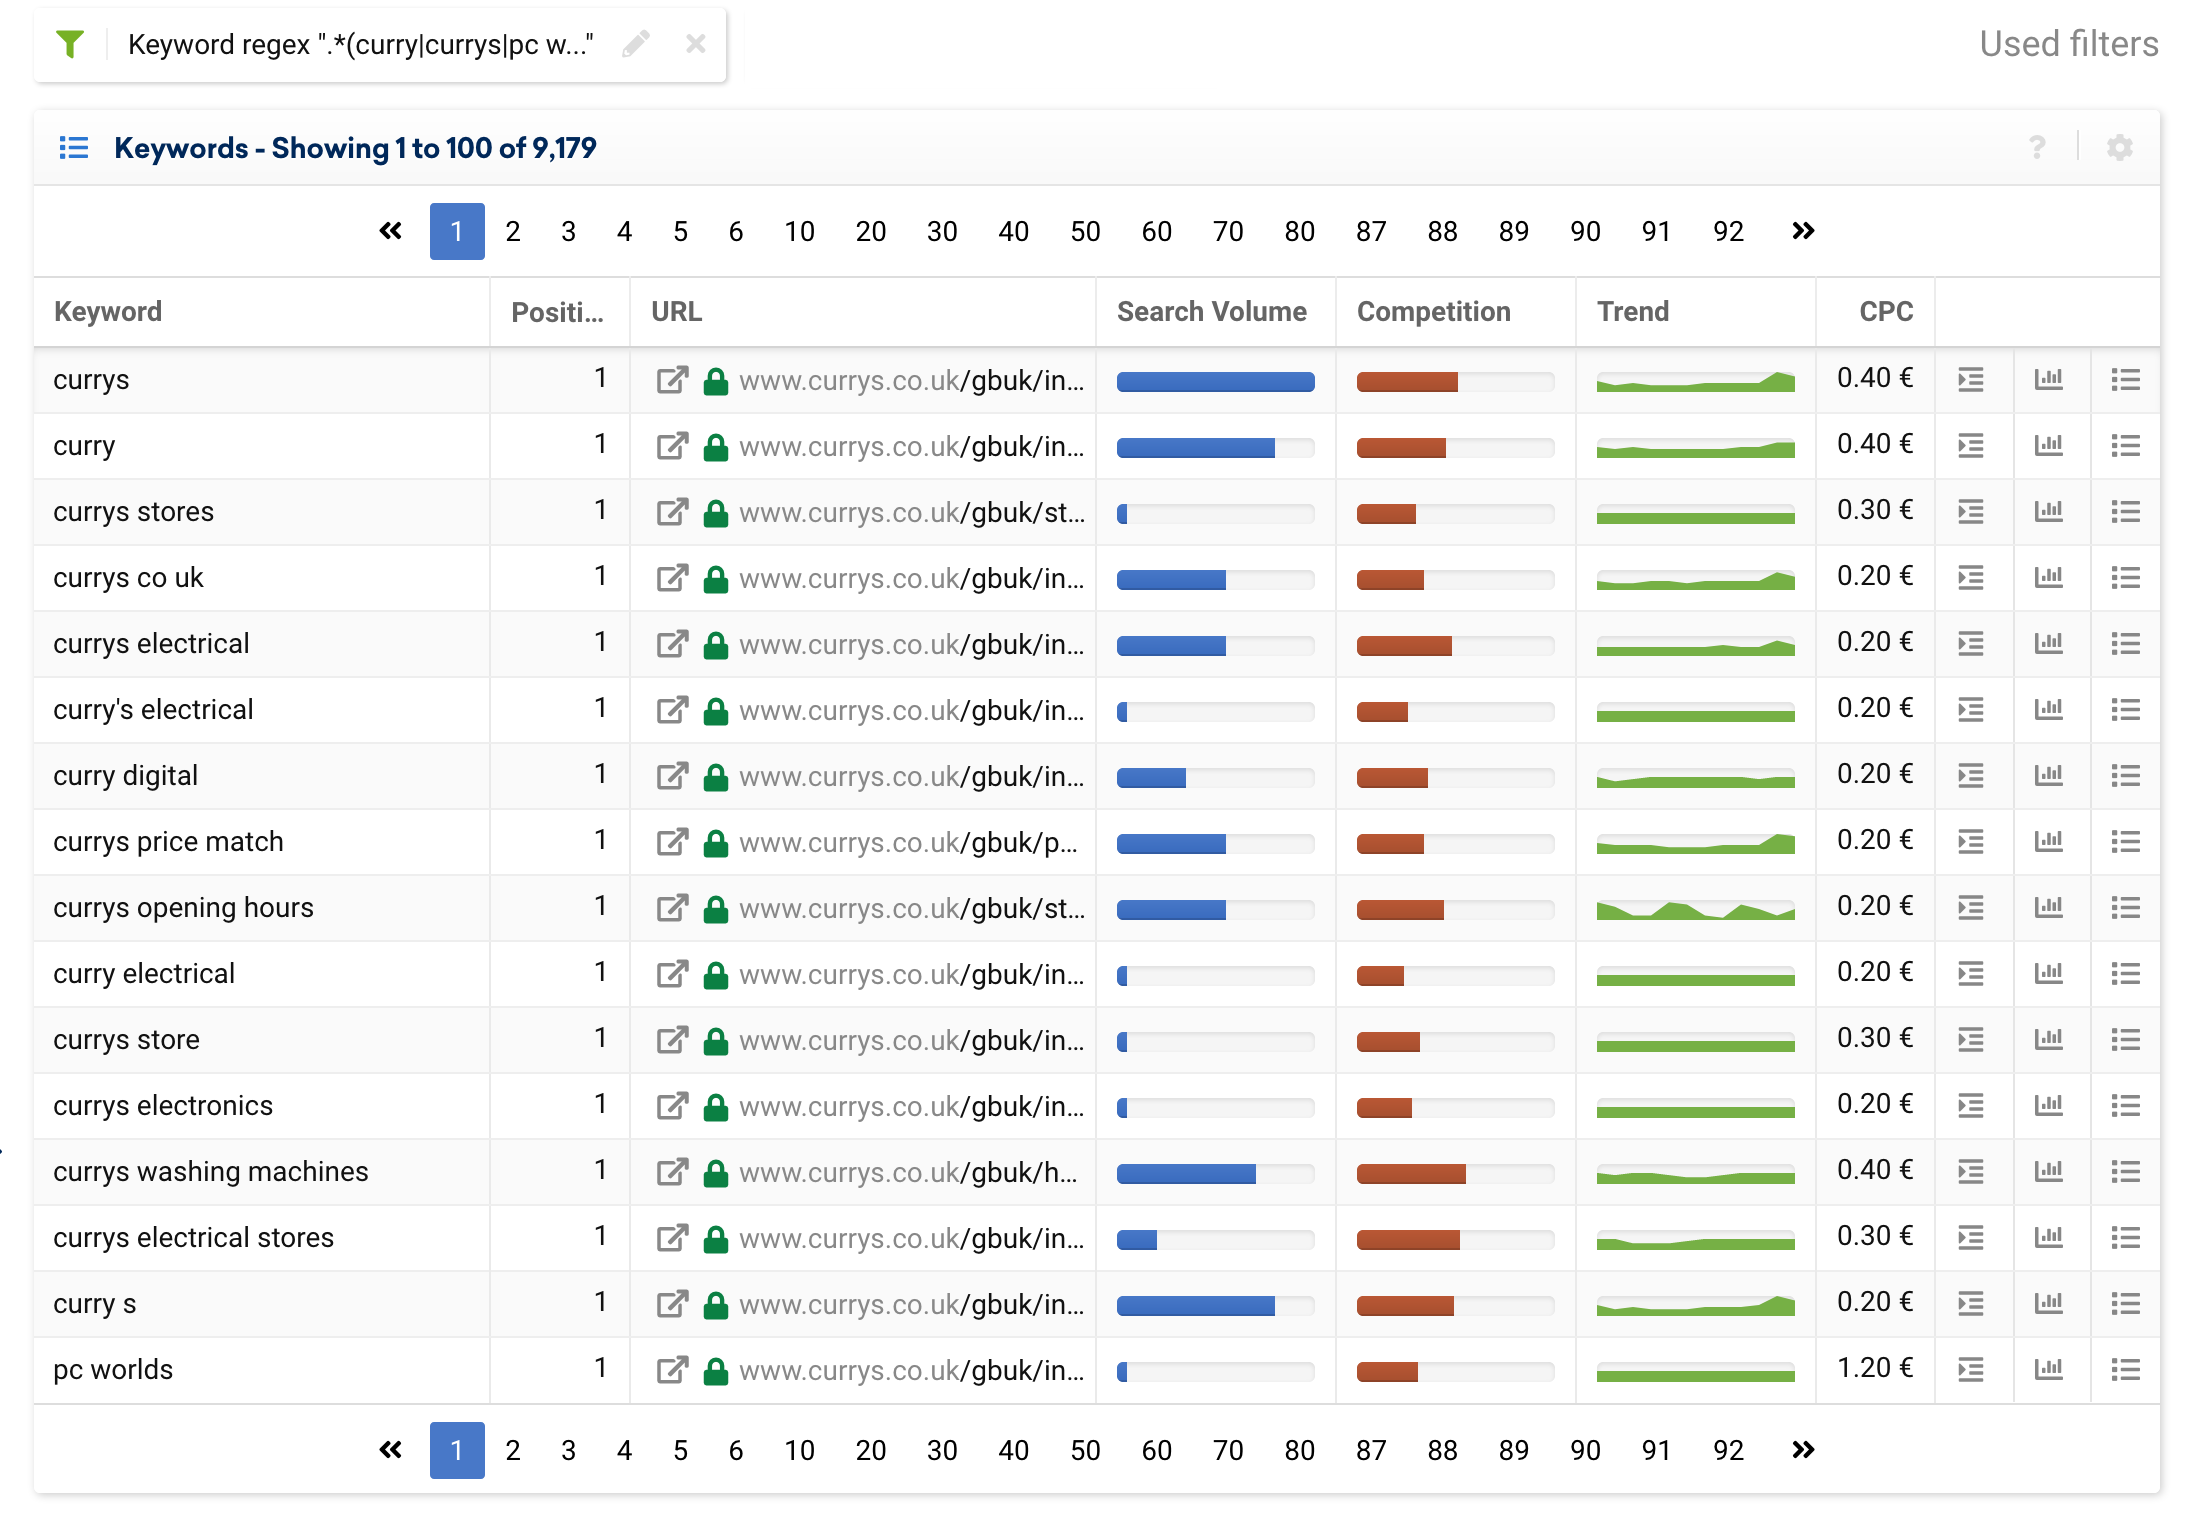Image resolution: width=2200 pixels, height=1530 pixels.
Task: Open URL link for currys washing machines
Action: [x=908, y=1172]
